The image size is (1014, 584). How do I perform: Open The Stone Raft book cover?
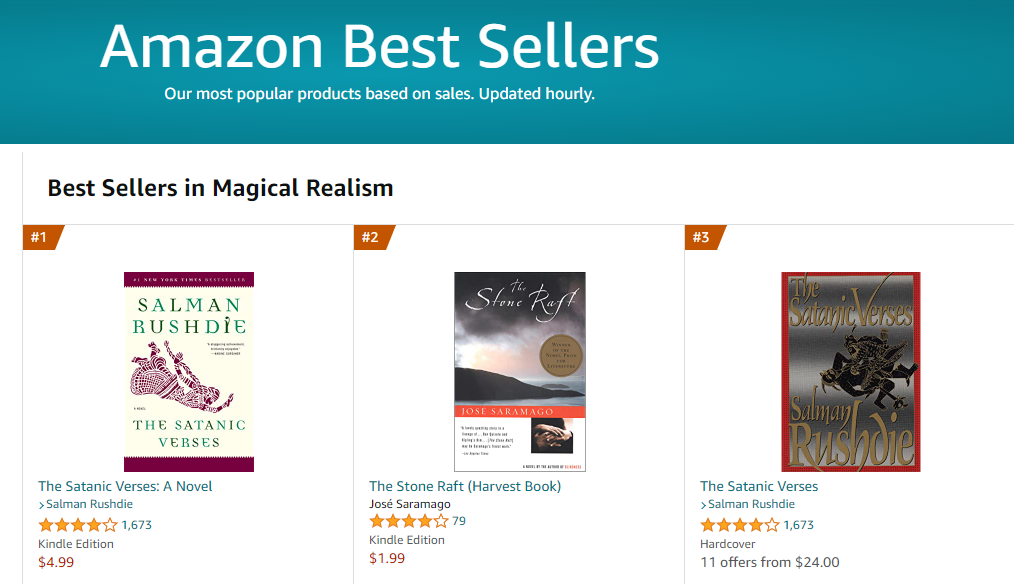(520, 371)
